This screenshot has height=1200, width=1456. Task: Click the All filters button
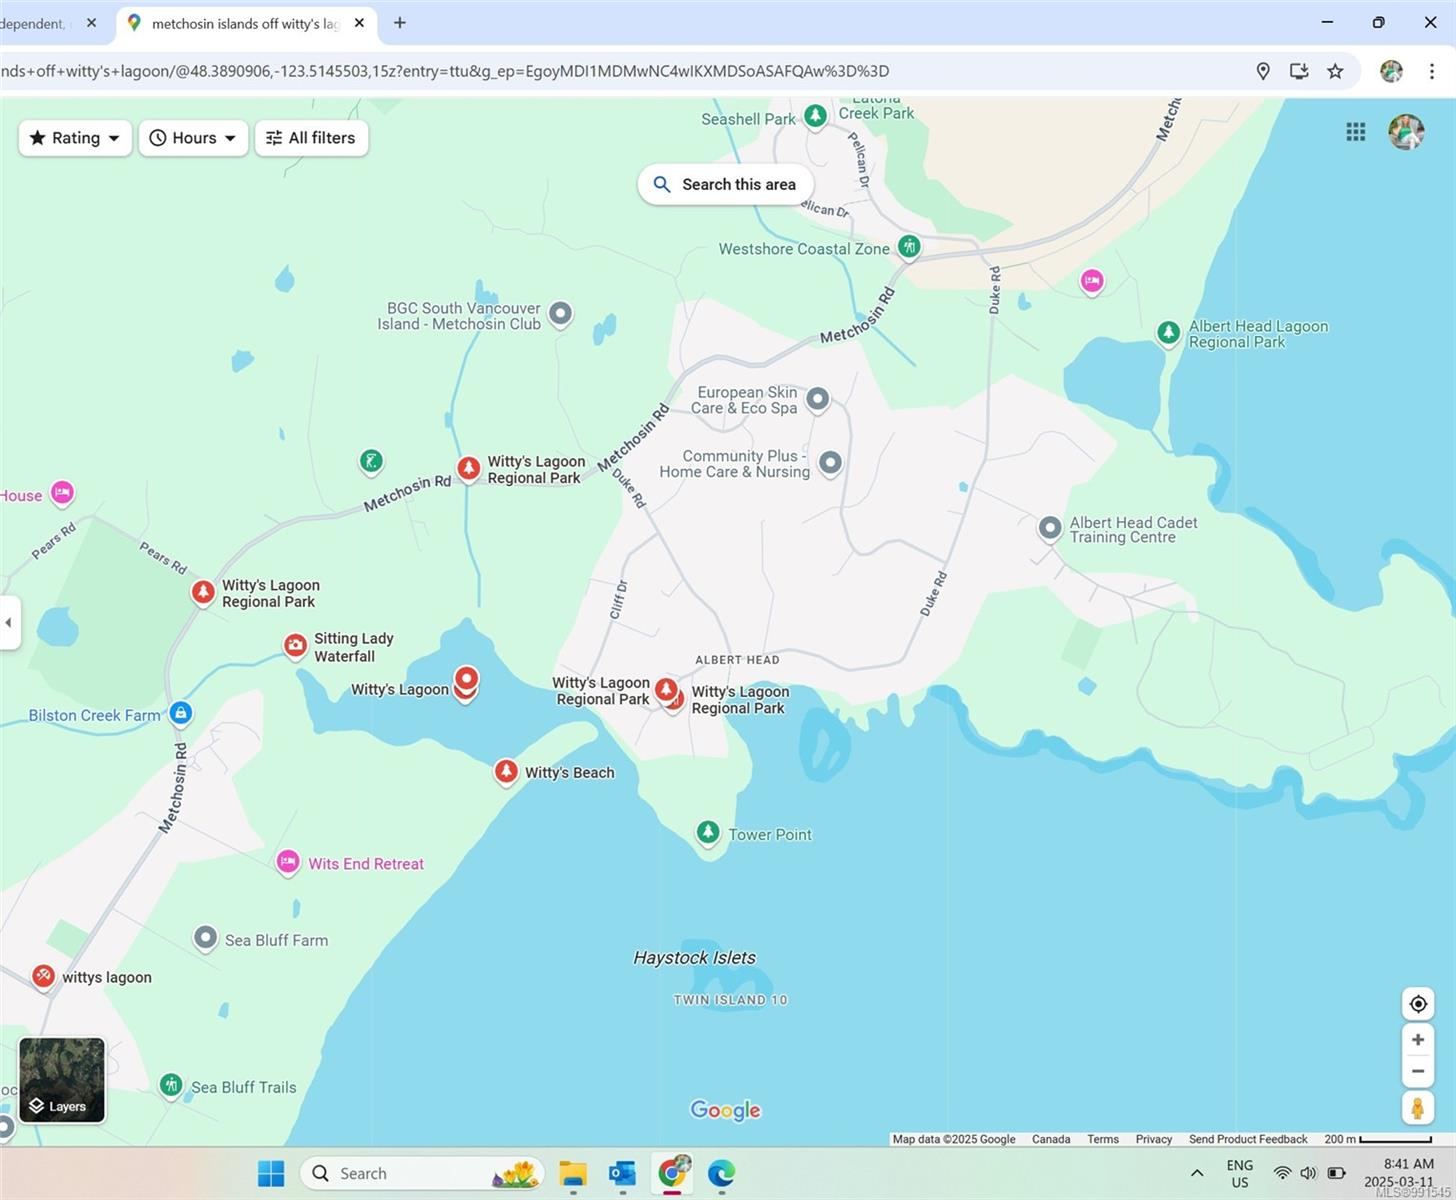point(312,138)
